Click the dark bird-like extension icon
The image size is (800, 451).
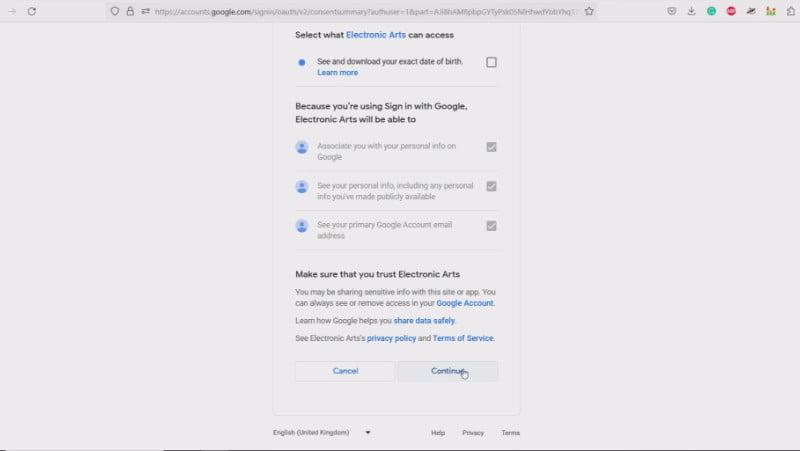[751, 11]
